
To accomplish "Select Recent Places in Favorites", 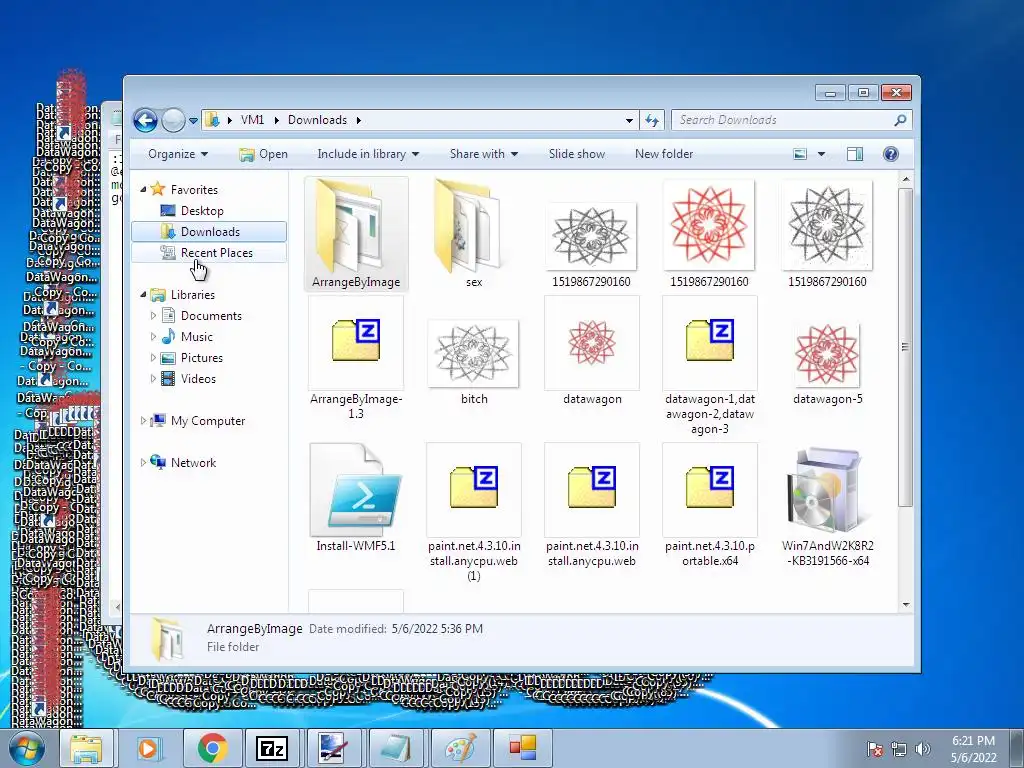I will [209, 253].
